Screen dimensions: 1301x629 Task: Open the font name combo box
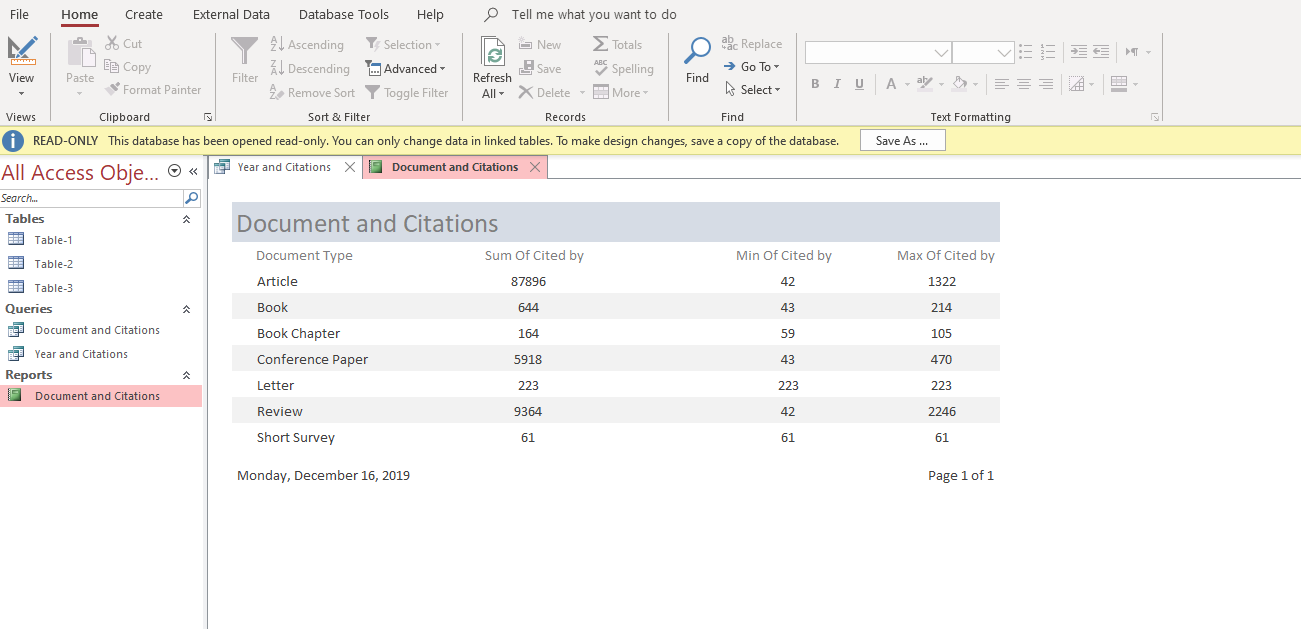point(941,52)
